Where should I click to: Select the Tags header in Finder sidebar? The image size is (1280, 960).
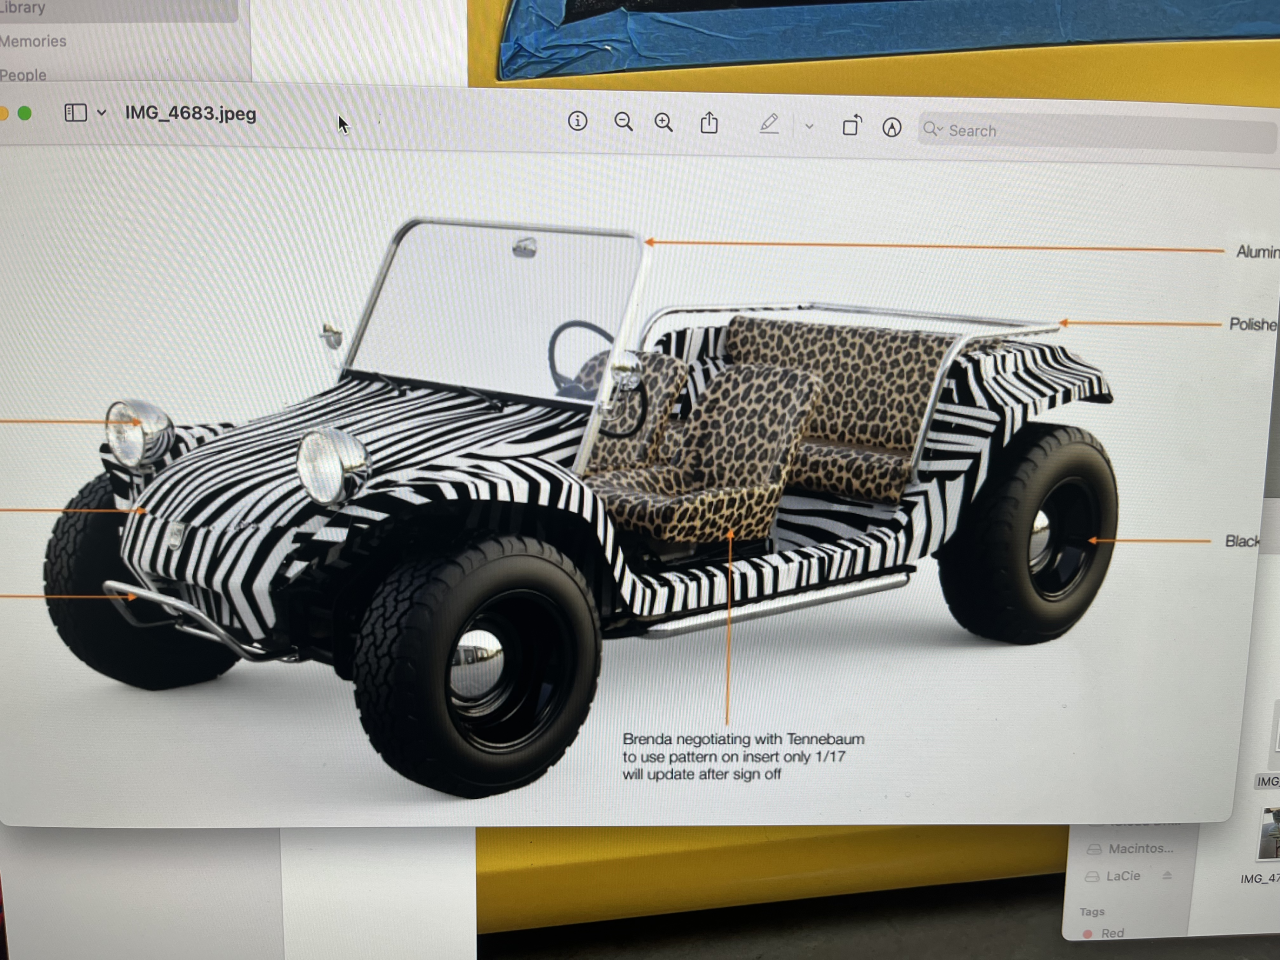[1092, 911]
